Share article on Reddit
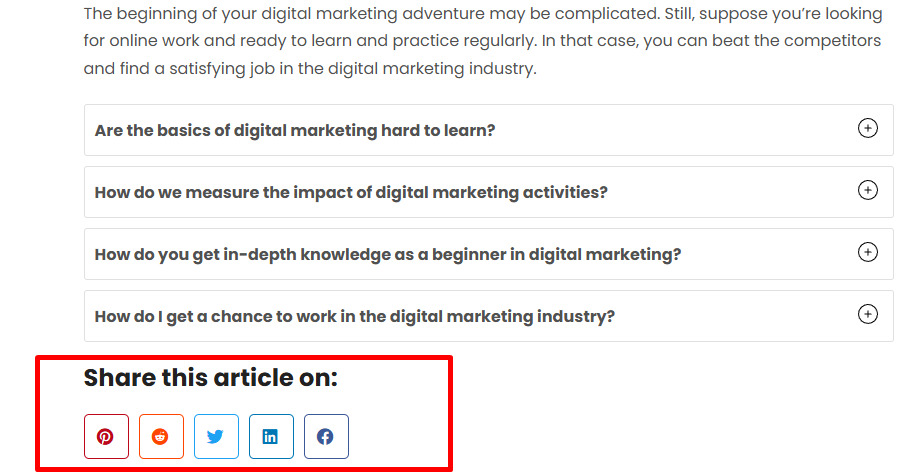Image resolution: width=908 pixels, height=472 pixels. tap(161, 437)
